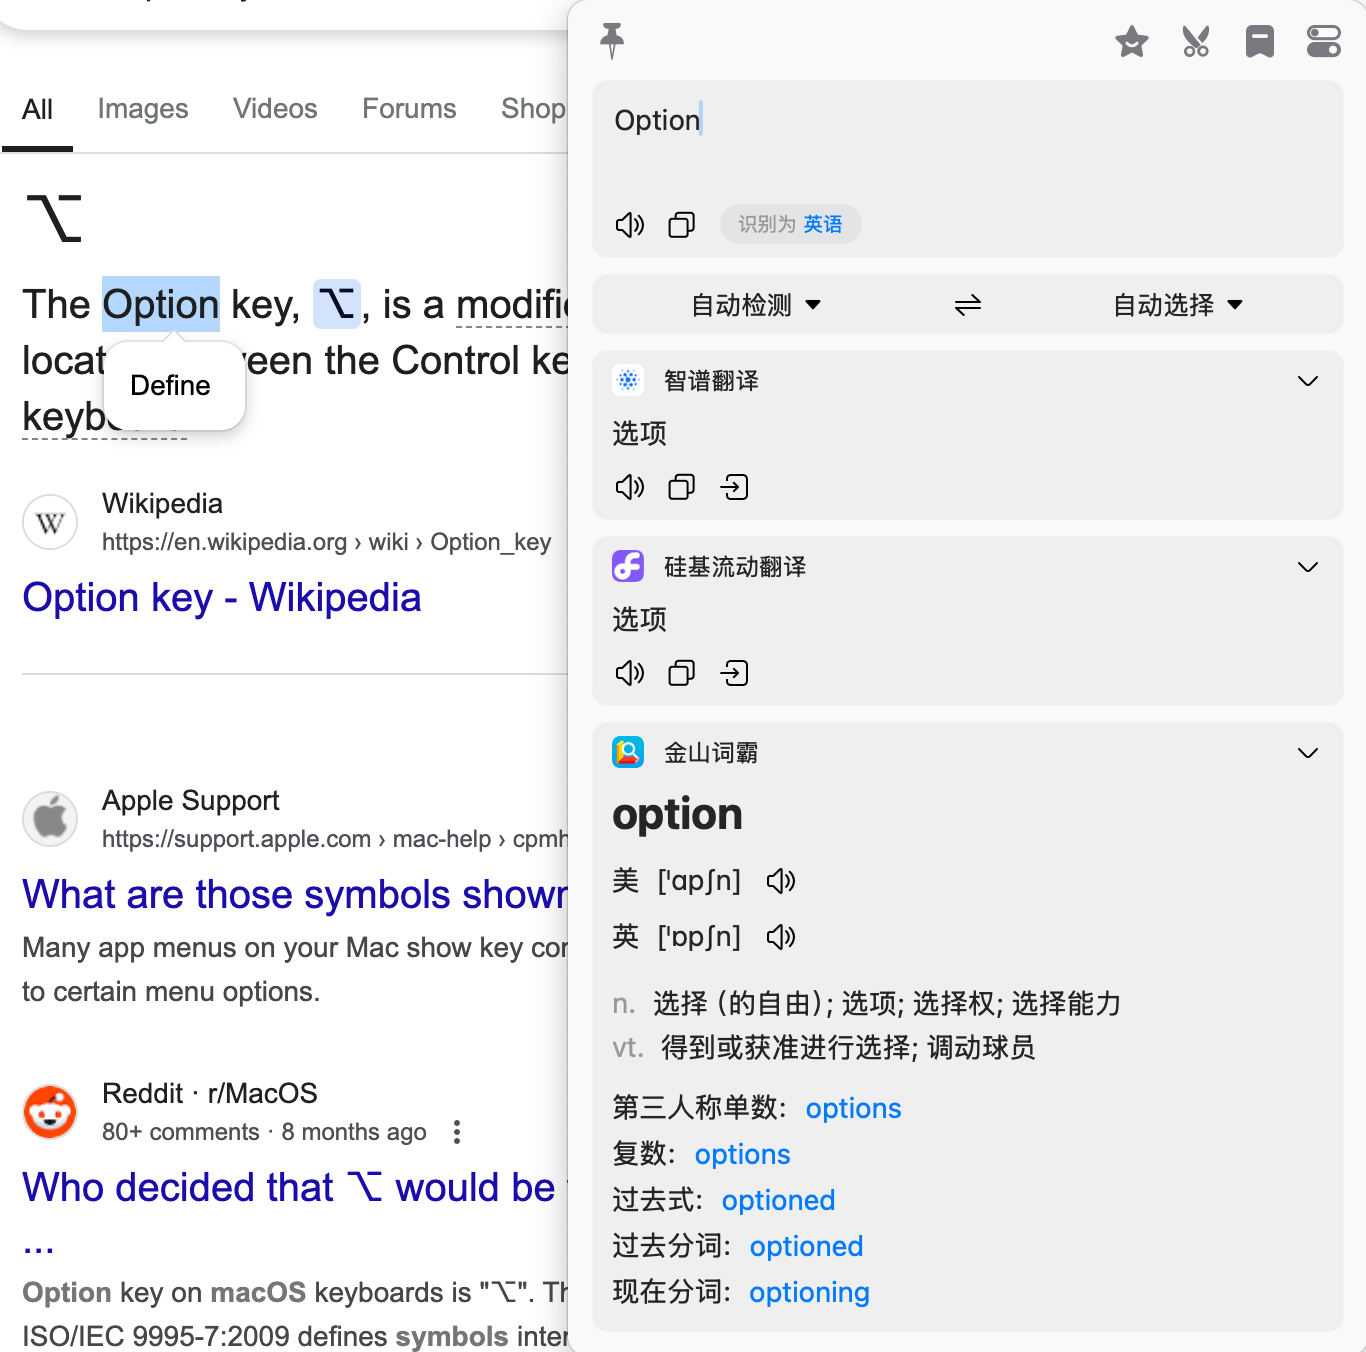Open the 自动检测 source language dropdown
The image size is (1366, 1352).
[x=756, y=305]
